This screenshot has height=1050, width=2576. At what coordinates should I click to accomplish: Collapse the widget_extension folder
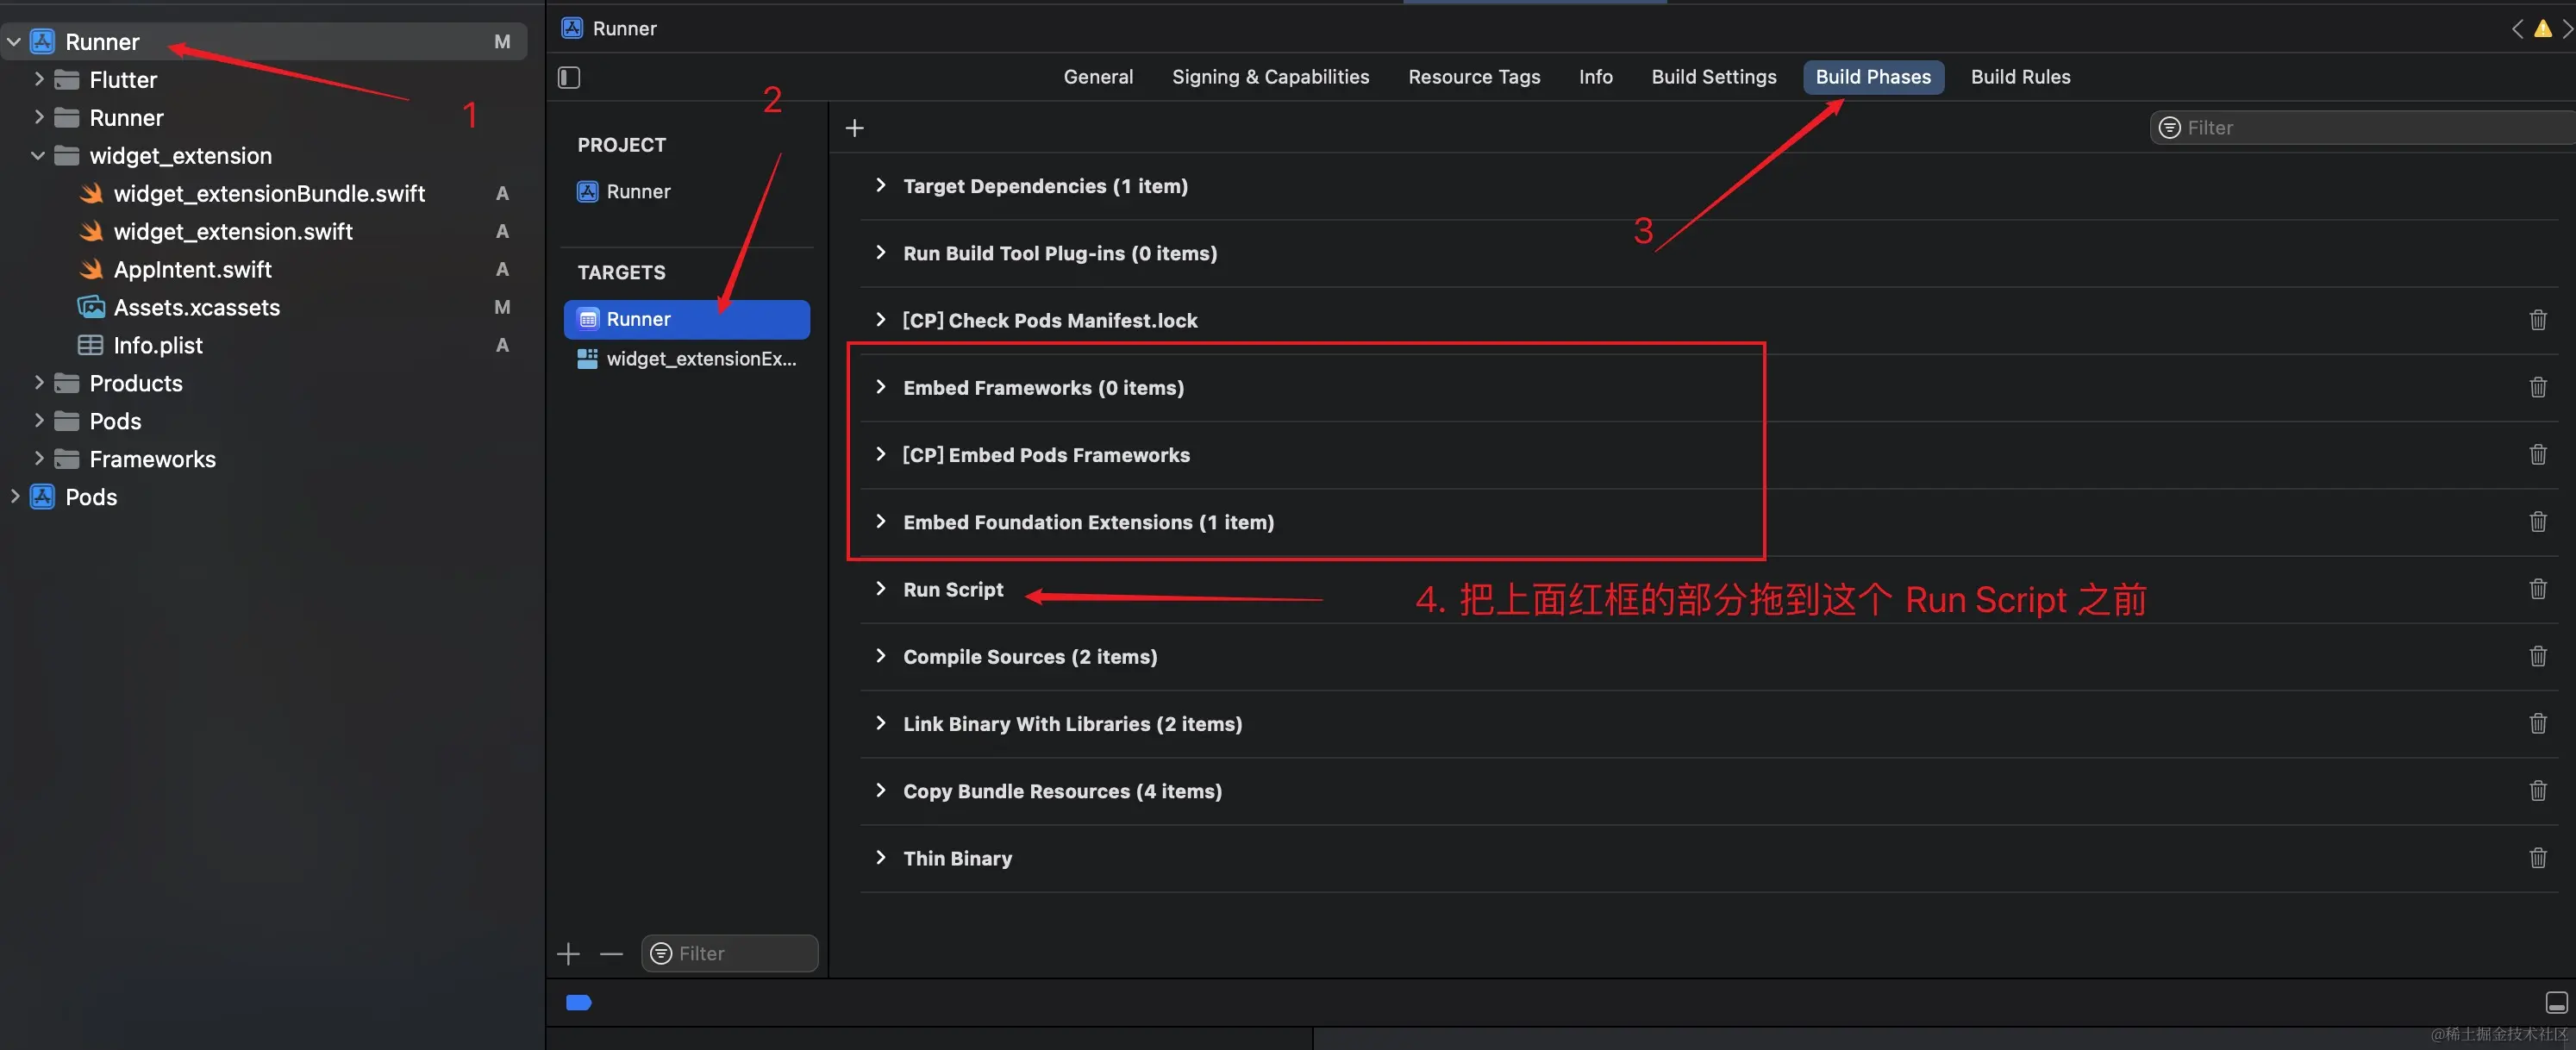(38, 156)
